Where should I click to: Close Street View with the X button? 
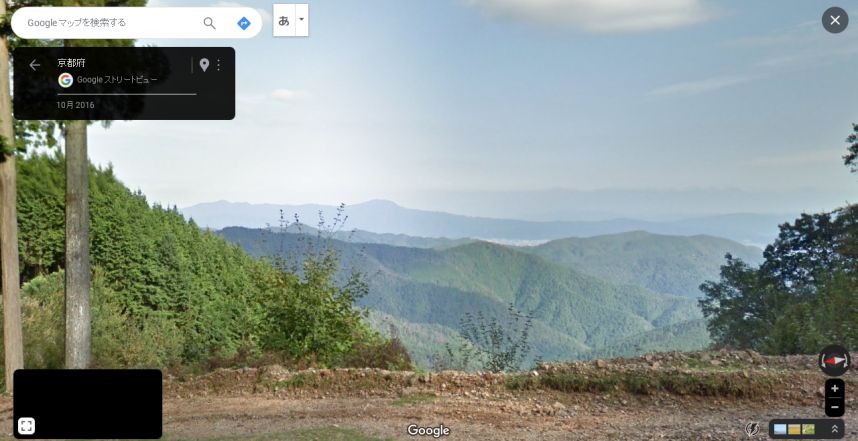pos(834,20)
